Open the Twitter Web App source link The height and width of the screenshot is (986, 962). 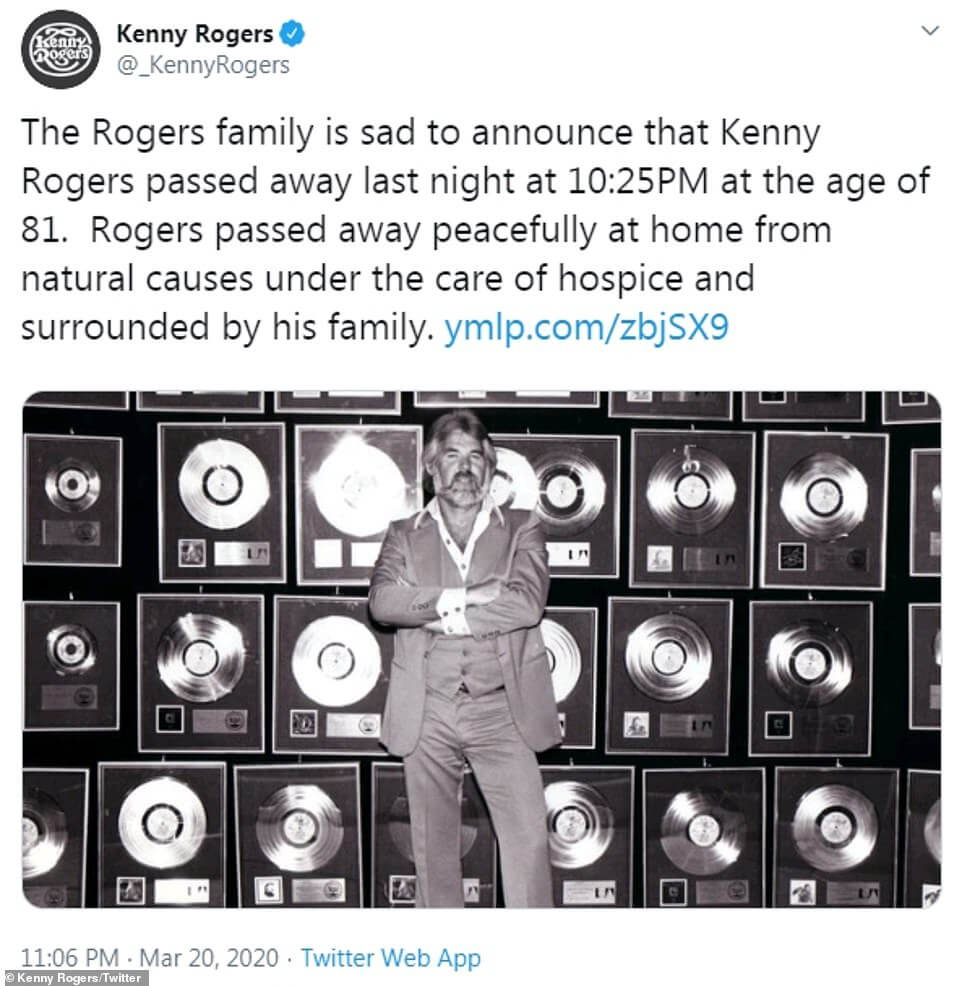coord(390,958)
